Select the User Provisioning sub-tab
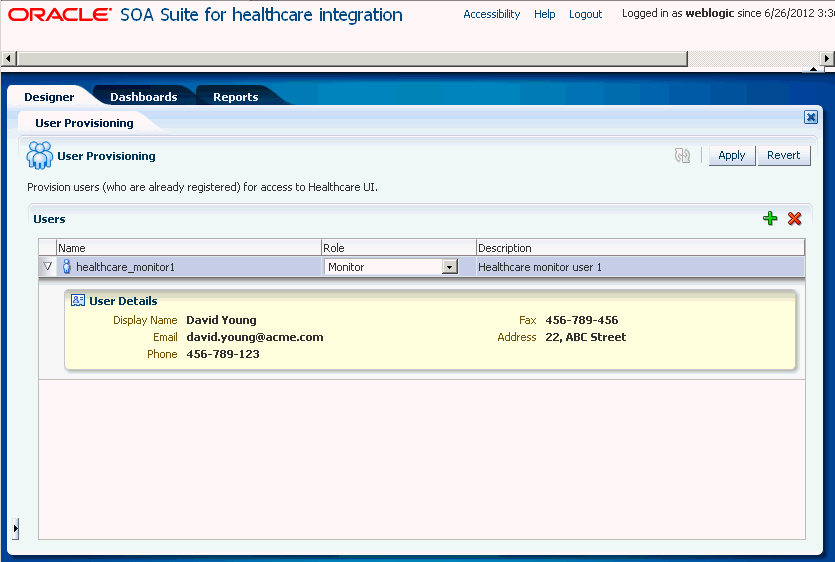Viewport: 835px width, 562px height. click(84, 123)
